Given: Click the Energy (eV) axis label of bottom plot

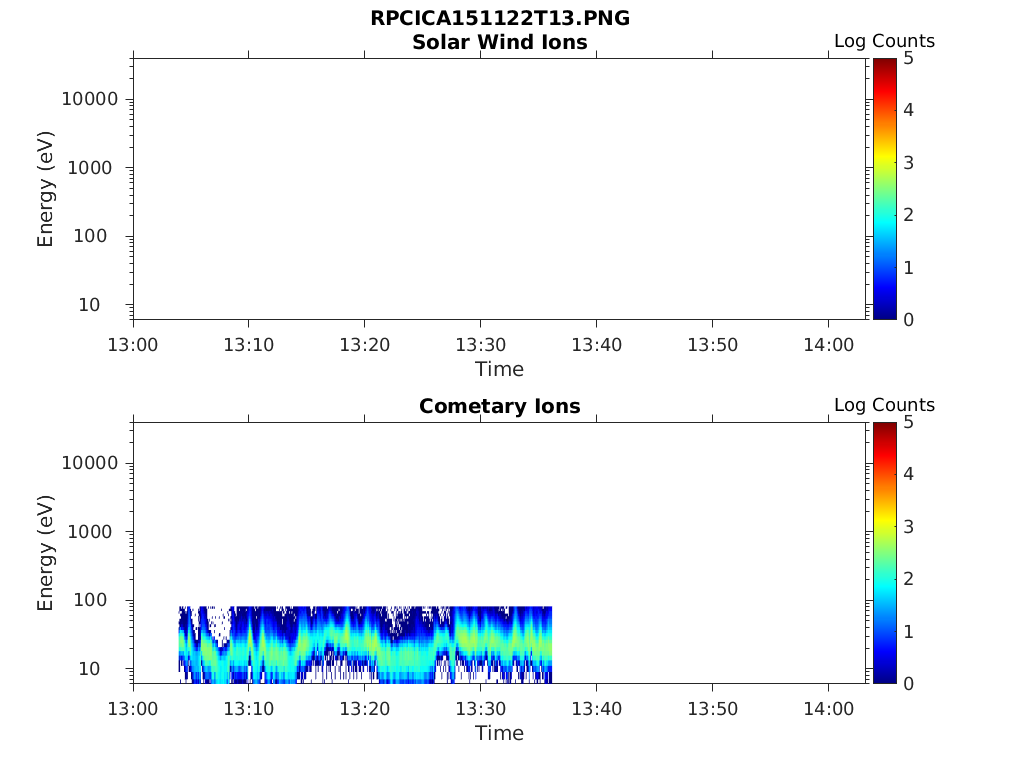Looking at the screenshot, I should point(45,553).
